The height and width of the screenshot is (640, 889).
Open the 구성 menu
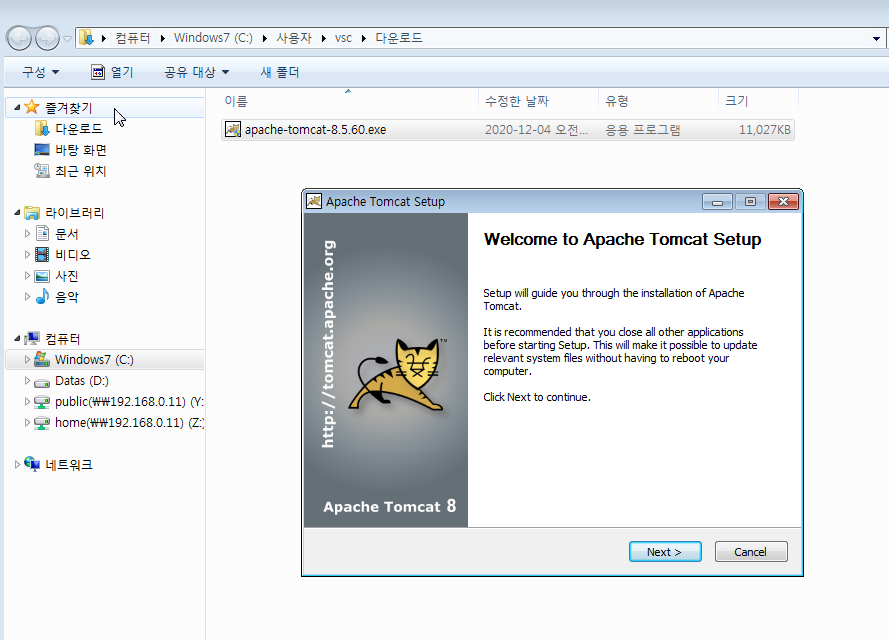tap(40, 72)
